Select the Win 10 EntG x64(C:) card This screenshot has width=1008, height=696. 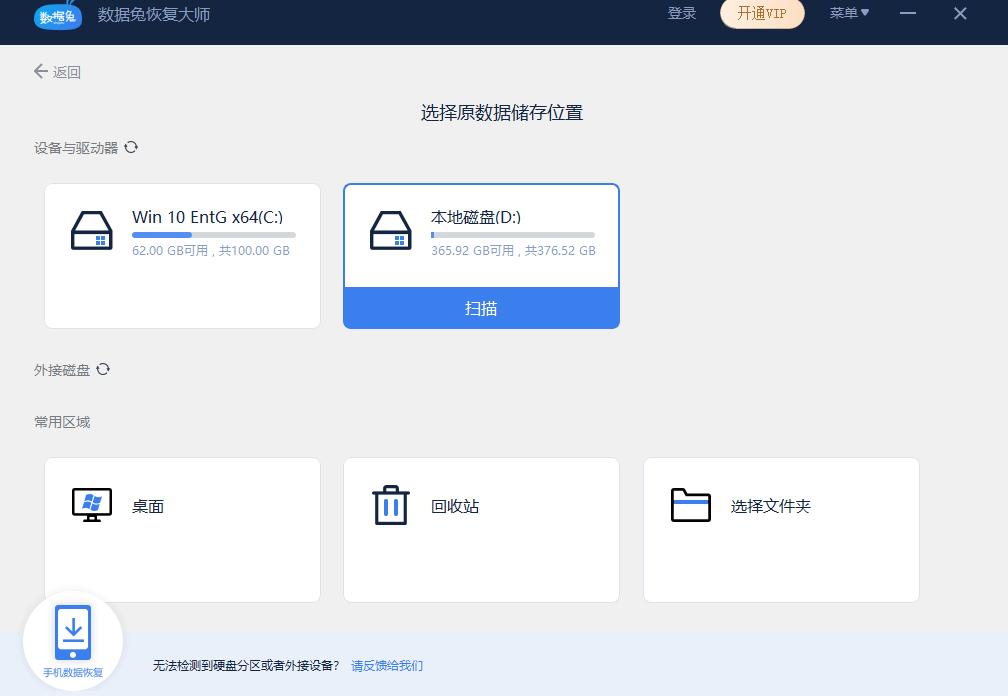[x=182, y=255]
